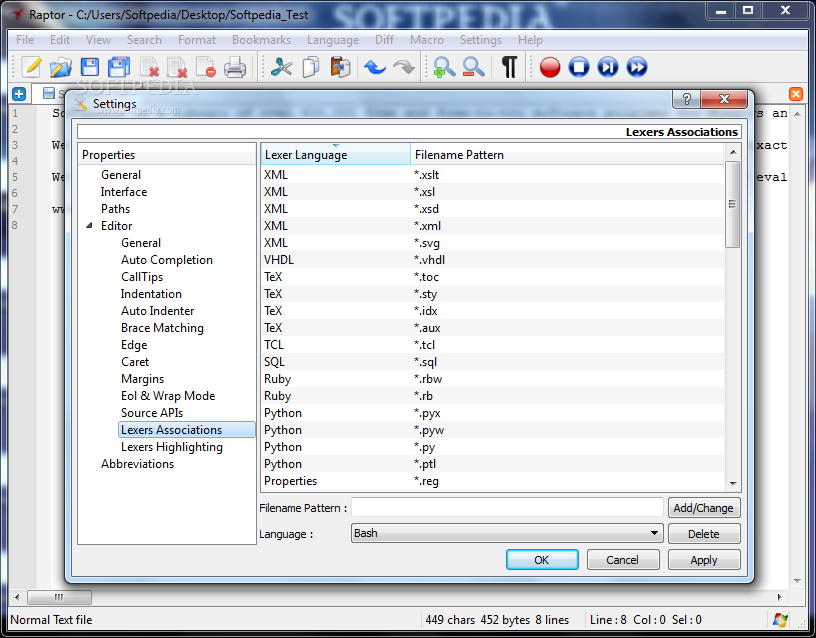816x638 pixels.
Task: Select Eol & Wrap Mode settings
Action: point(168,395)
